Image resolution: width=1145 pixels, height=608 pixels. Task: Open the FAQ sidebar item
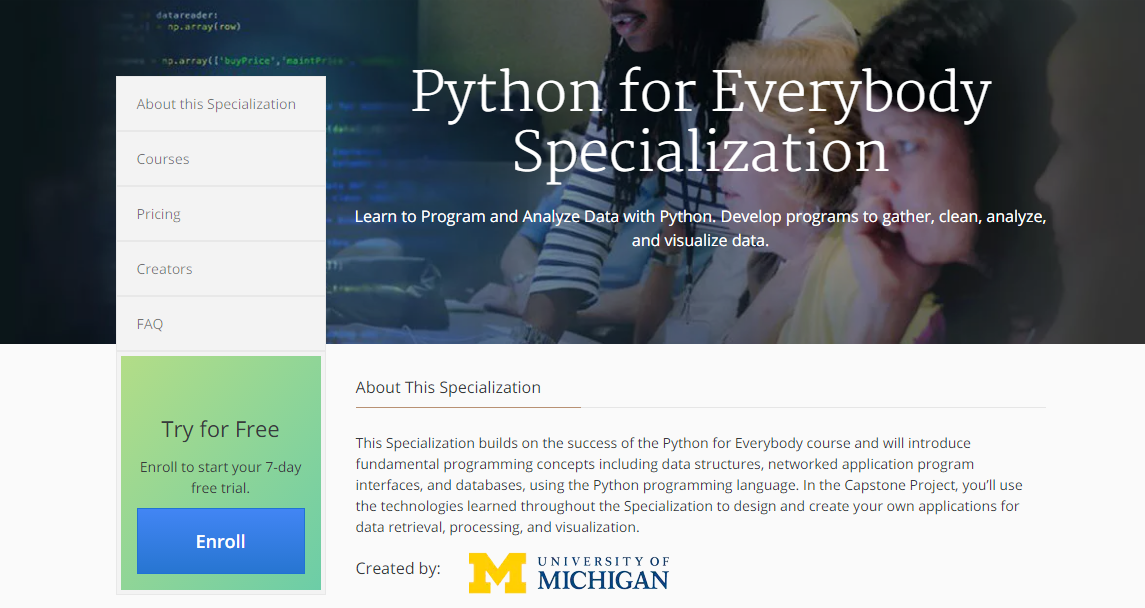pyautogui.click(x=221, y=323)
